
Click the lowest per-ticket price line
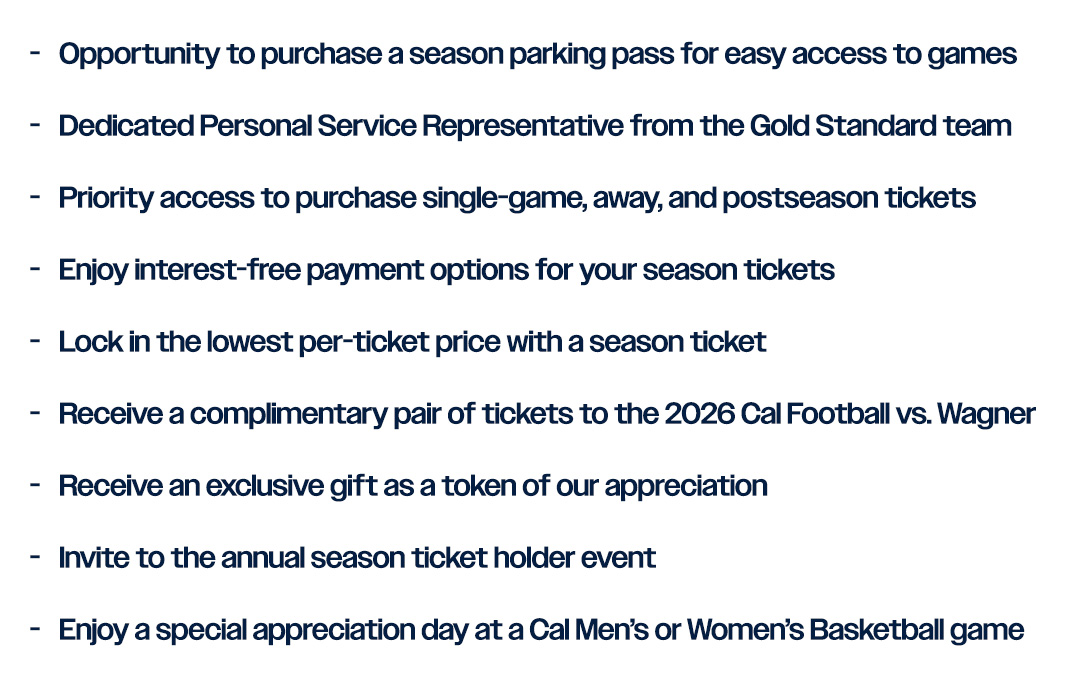[412, 342]
